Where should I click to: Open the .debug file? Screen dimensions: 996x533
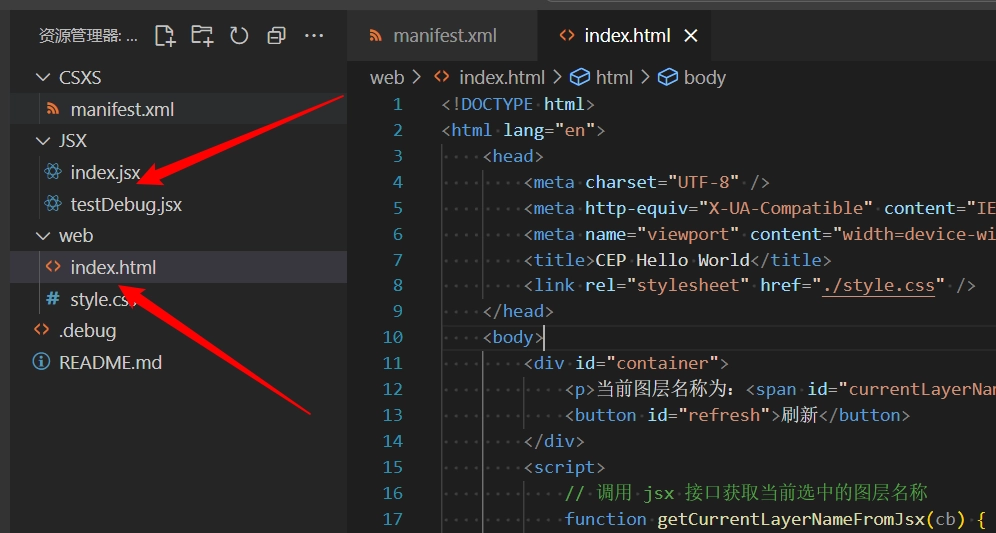87,330
